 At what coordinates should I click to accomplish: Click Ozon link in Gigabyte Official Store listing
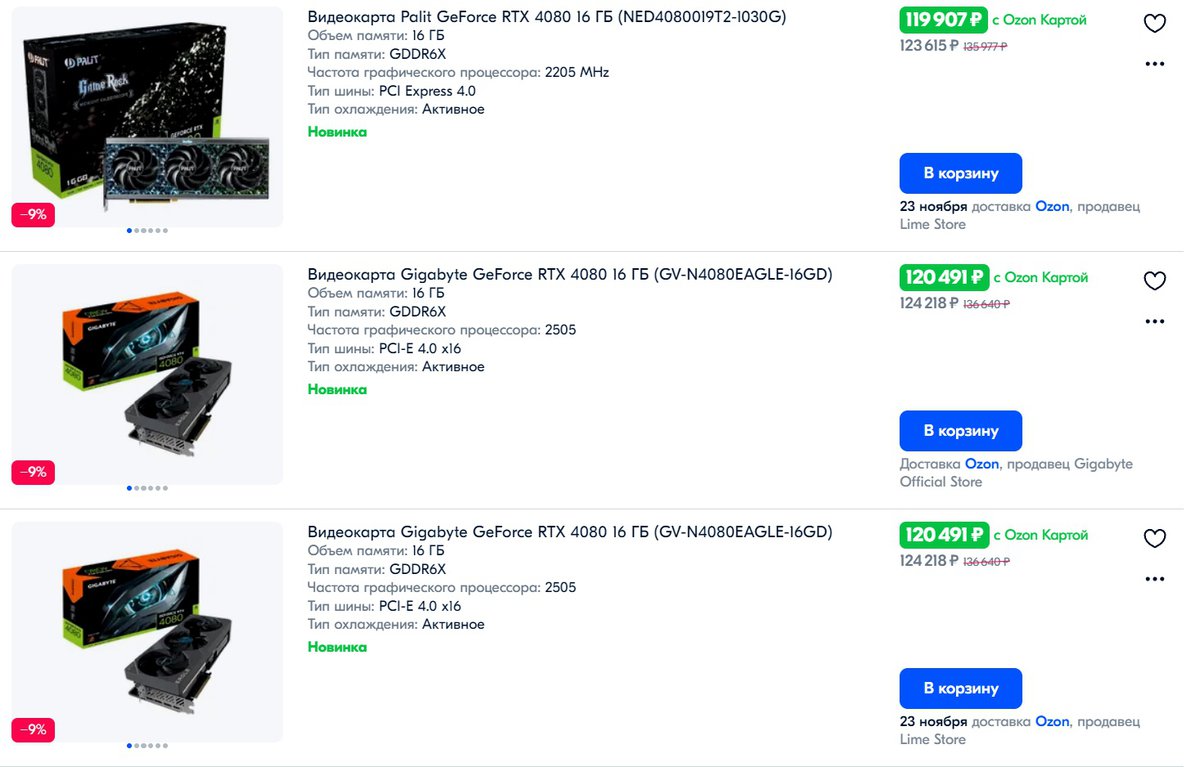[x=982, y=464]
